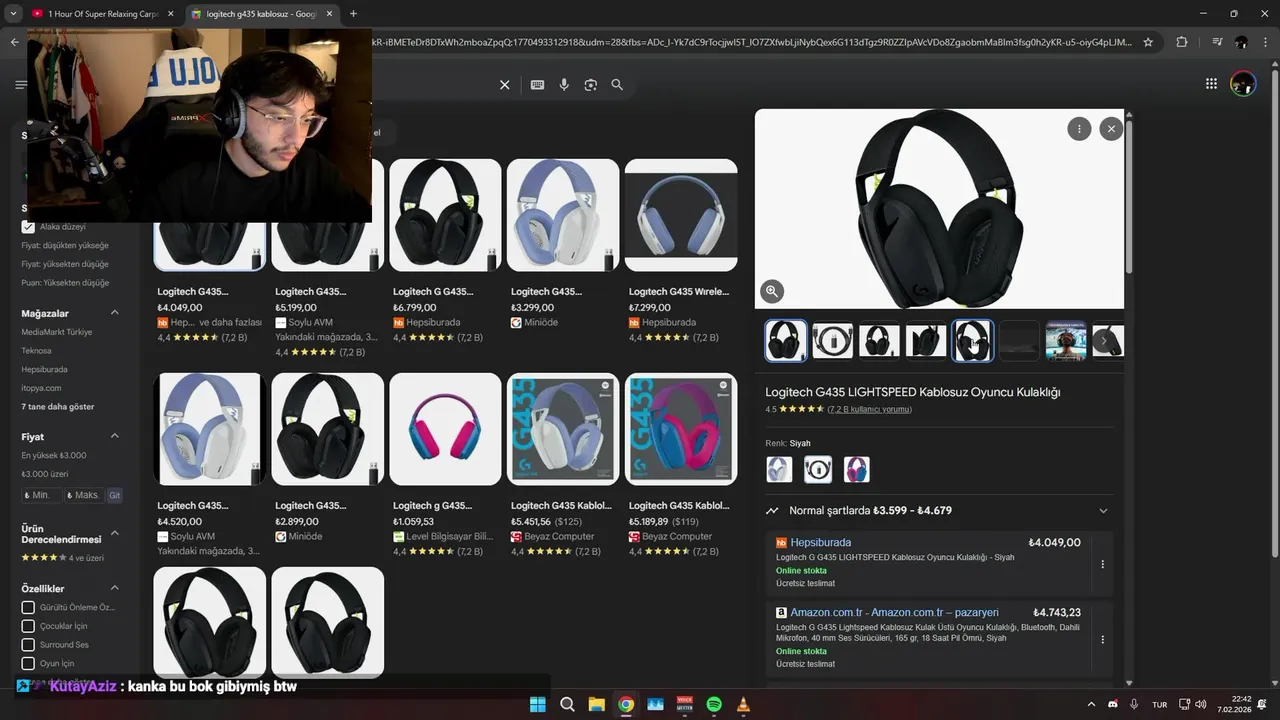Open more options for Hepsiburada offer
The height and width of the screenshot is (720, 1280).
click(x=1103, y=564)
